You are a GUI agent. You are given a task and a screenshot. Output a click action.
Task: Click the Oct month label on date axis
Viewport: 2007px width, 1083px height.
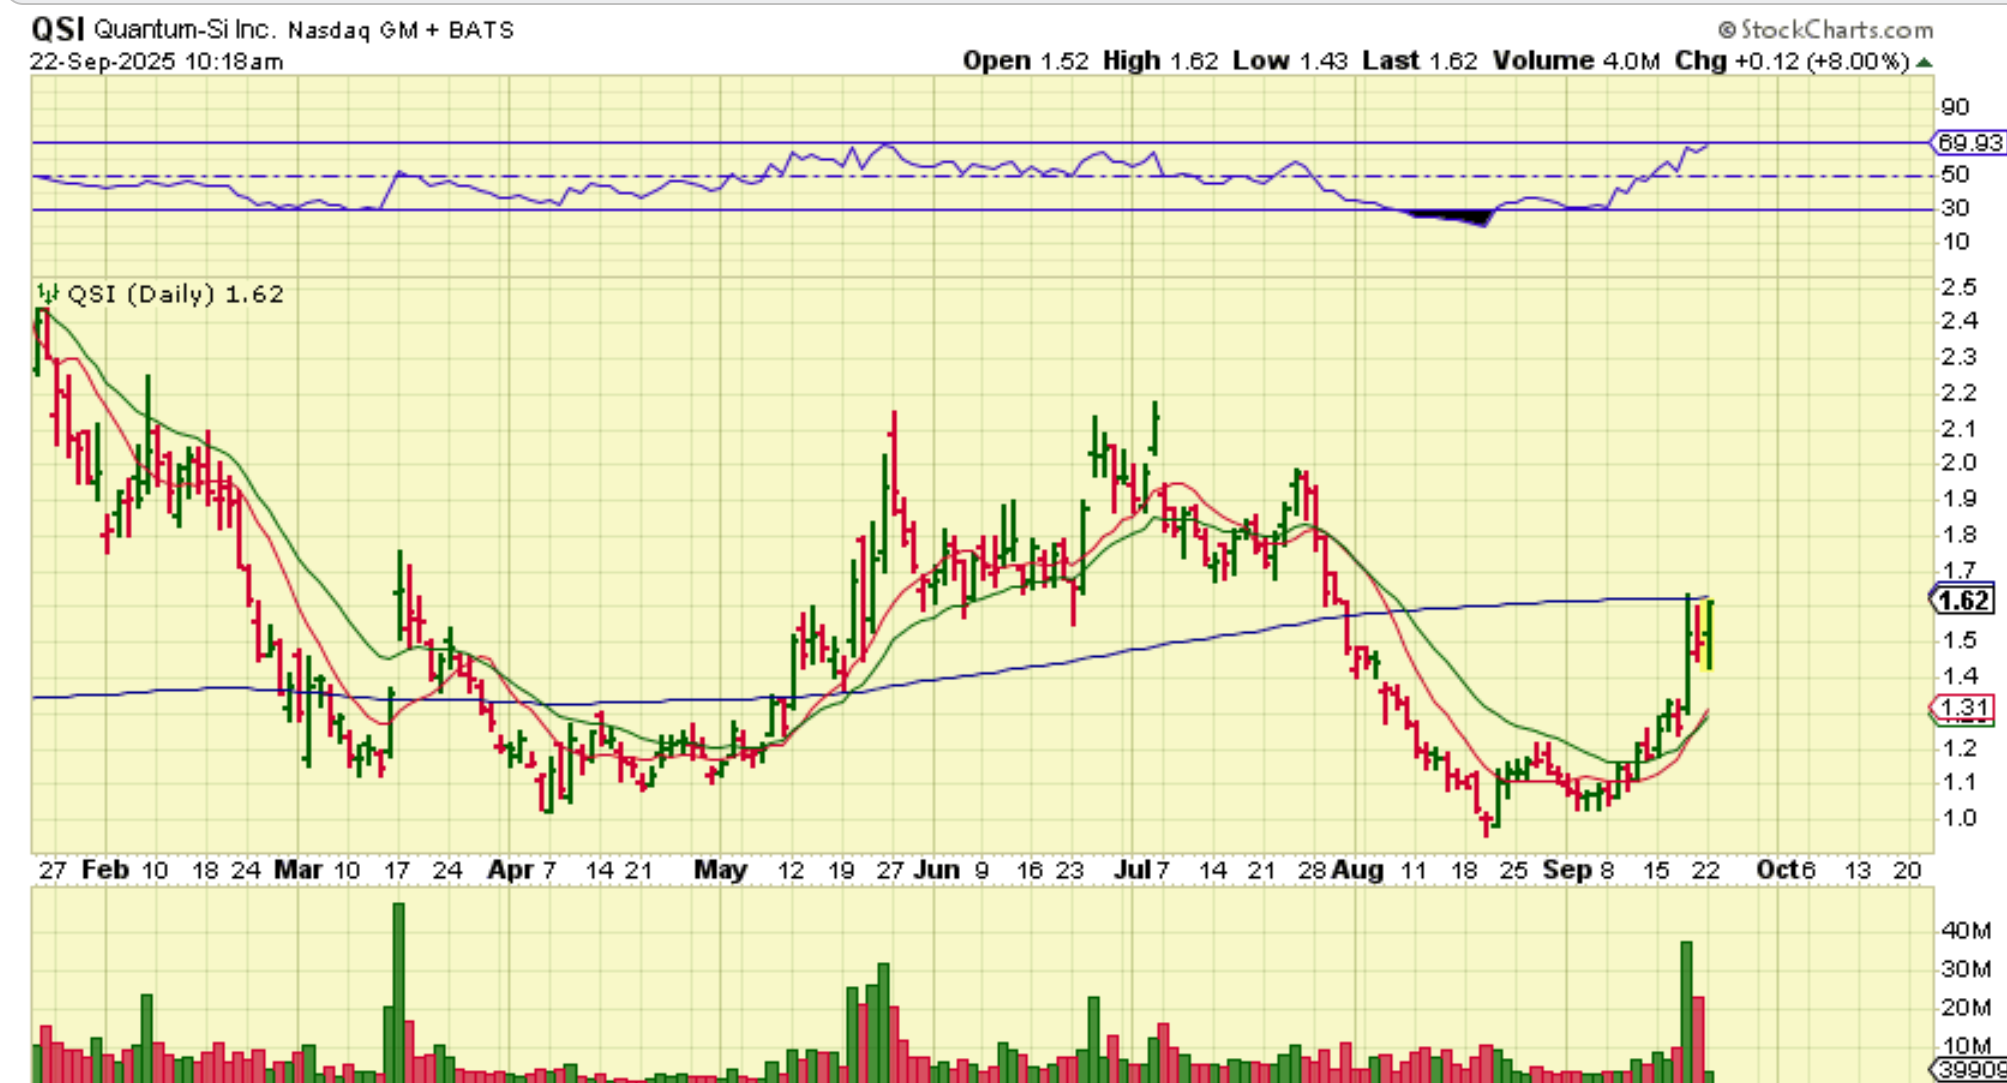pos(1777,870)
